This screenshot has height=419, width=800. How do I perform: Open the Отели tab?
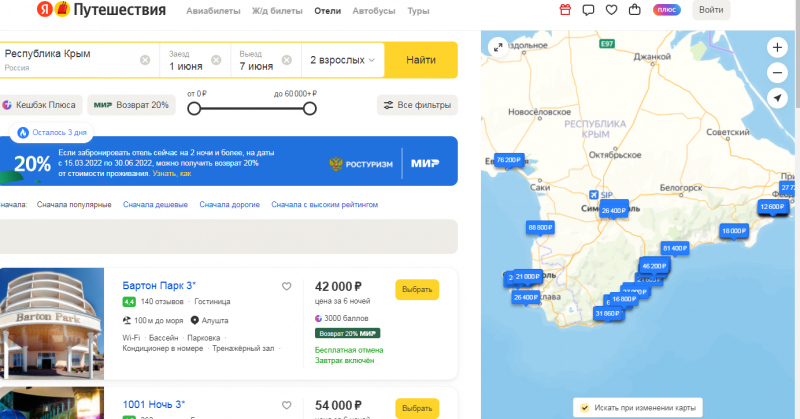[328, 11]
